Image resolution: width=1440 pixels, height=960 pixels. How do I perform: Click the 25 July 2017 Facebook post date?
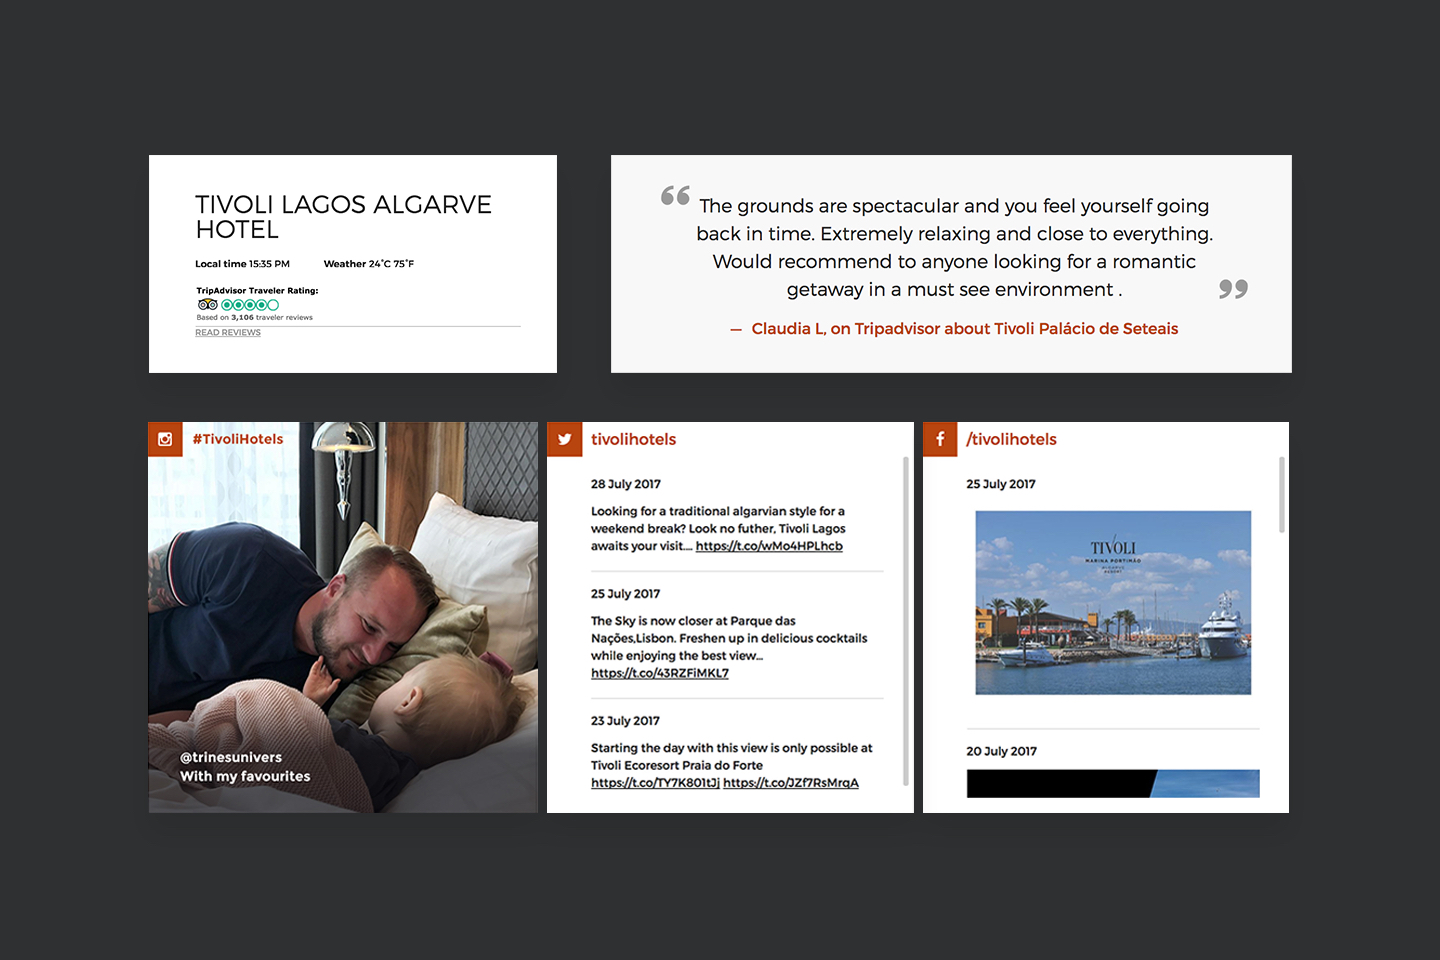1001,484
